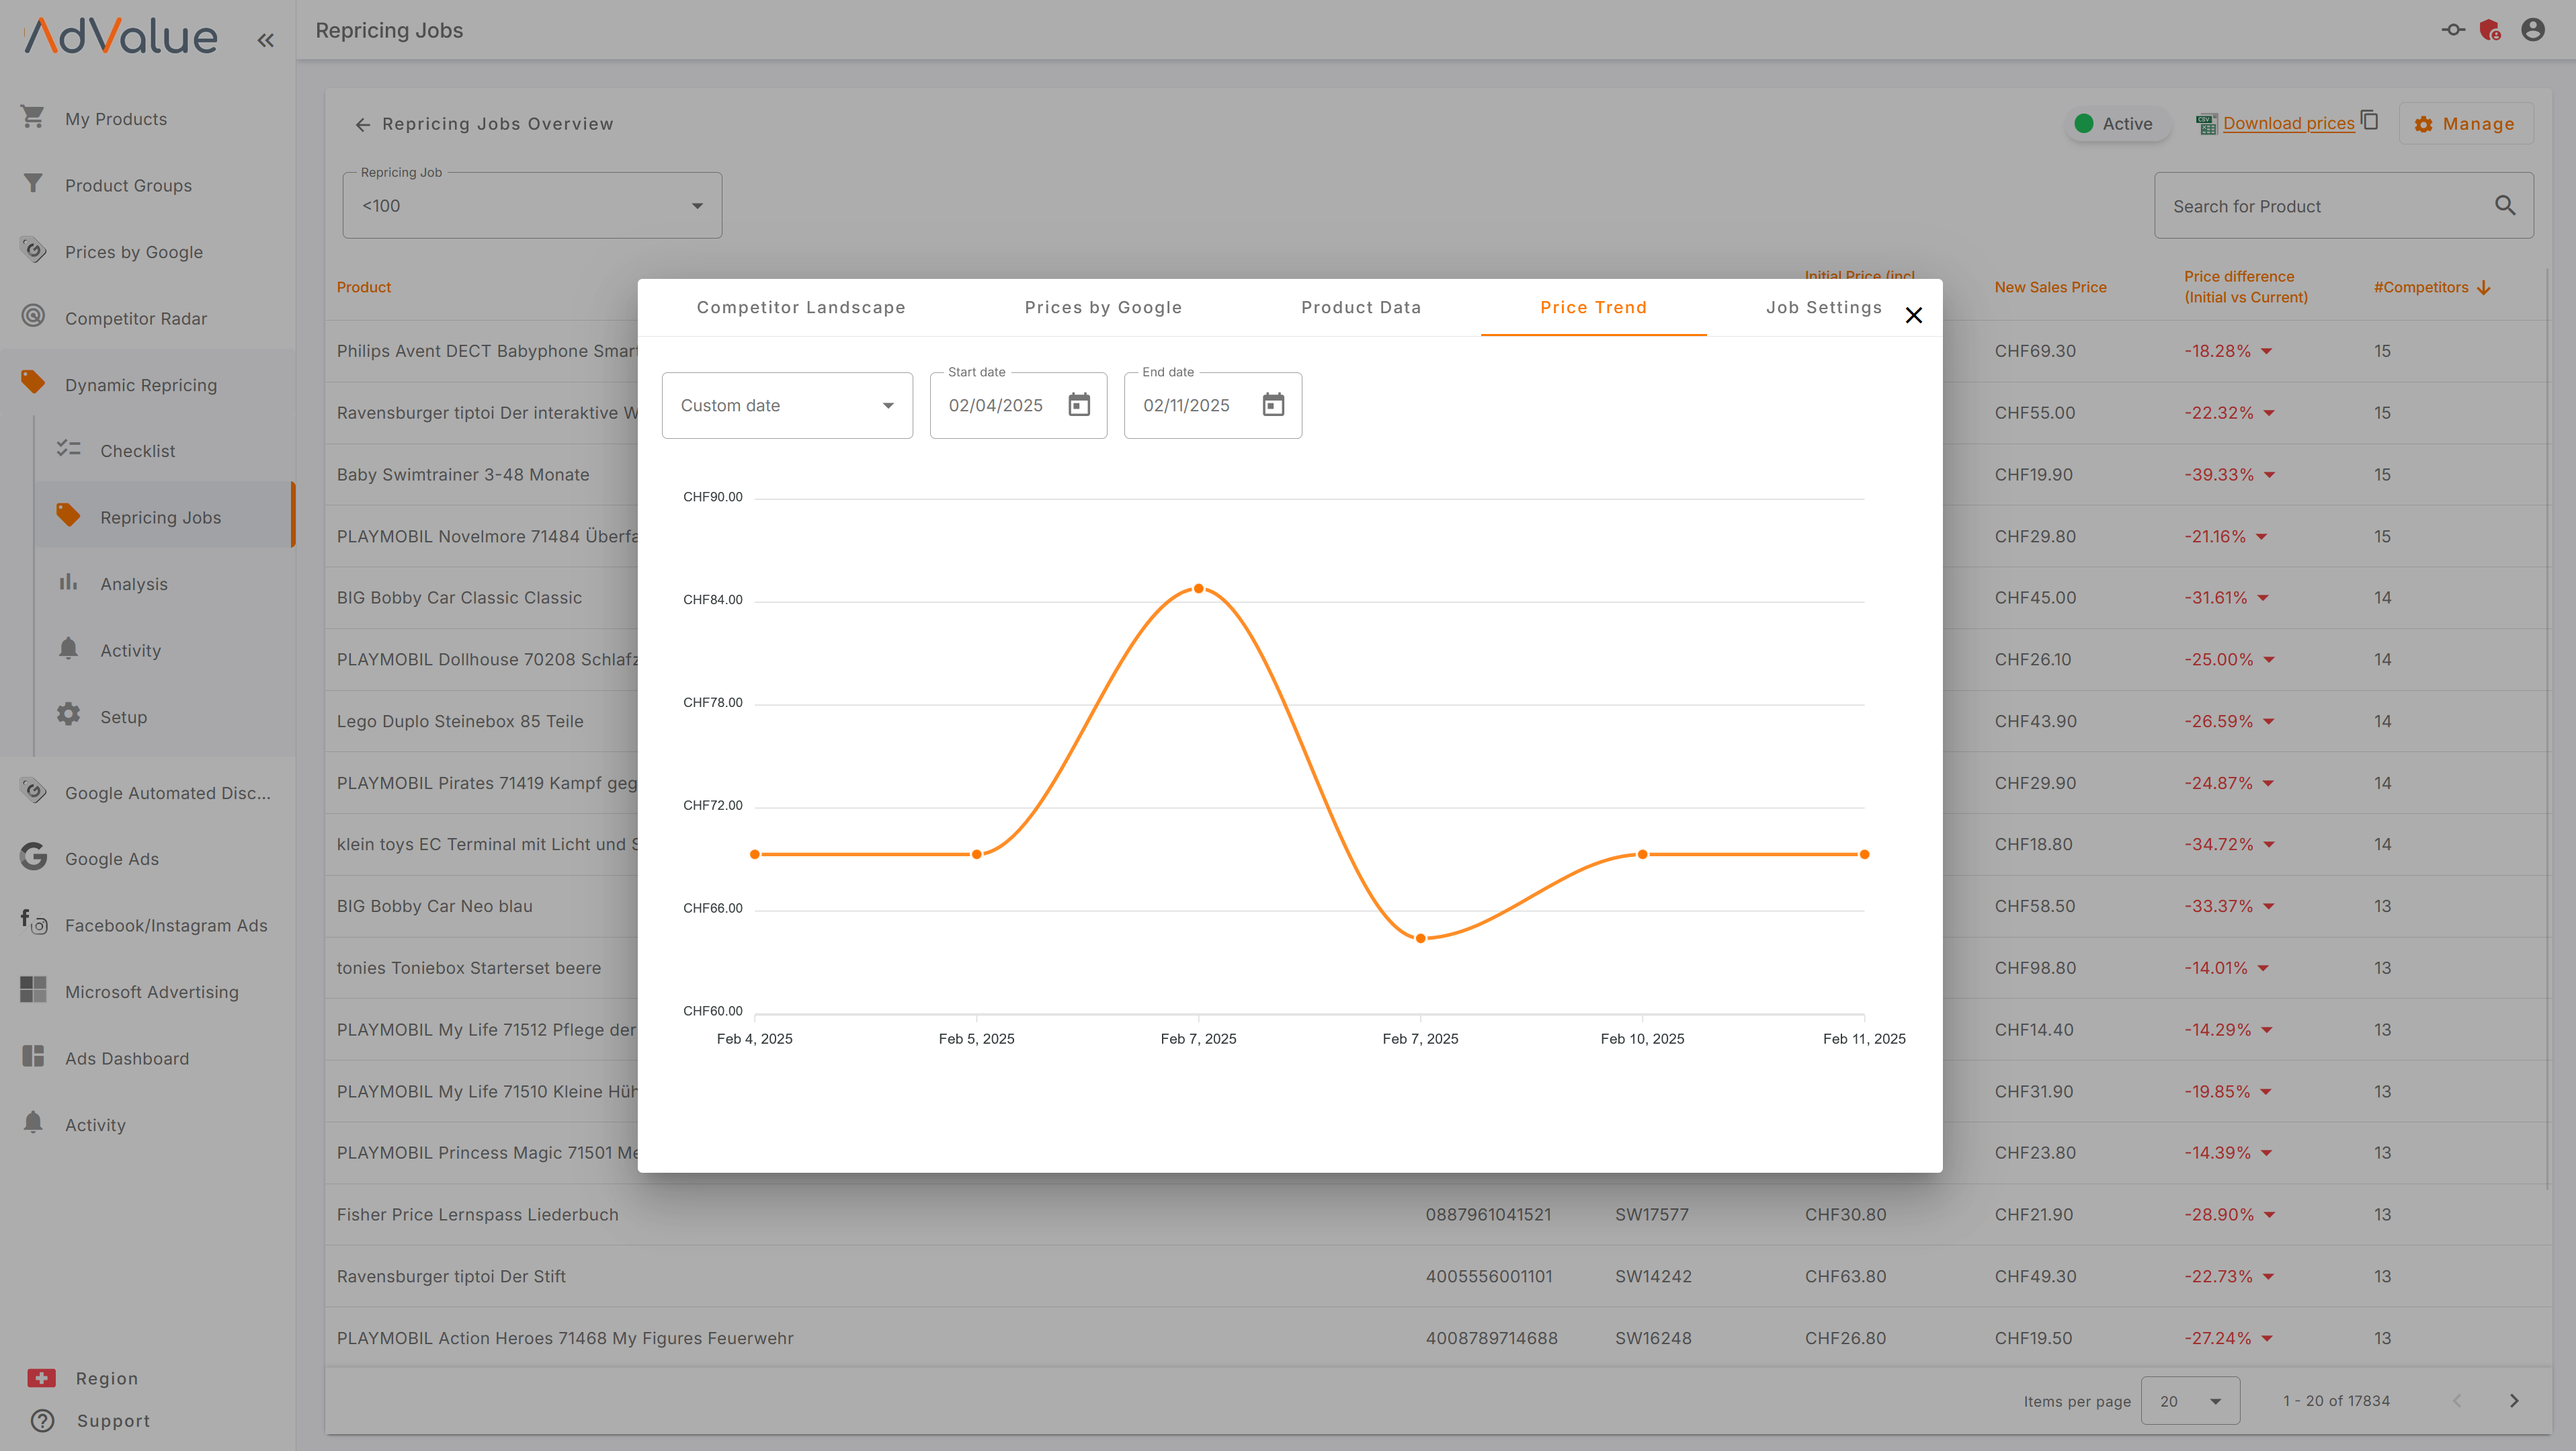Select the Price Trend tab
This screenshot has width=2576, height=1451.
tap(1592, 306)
